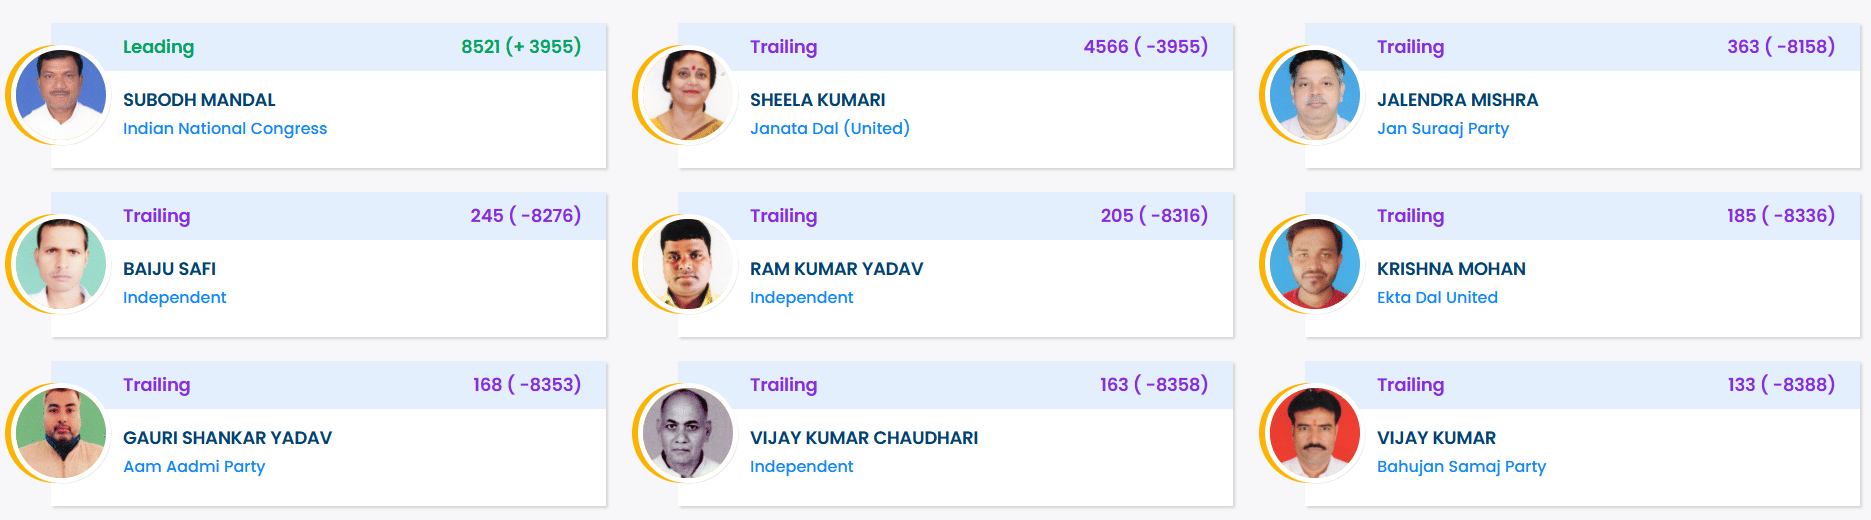The image size is (1871, 520).
Task: Click Ram Kumar Yadav's candidate photo
Action: point(688,264)
